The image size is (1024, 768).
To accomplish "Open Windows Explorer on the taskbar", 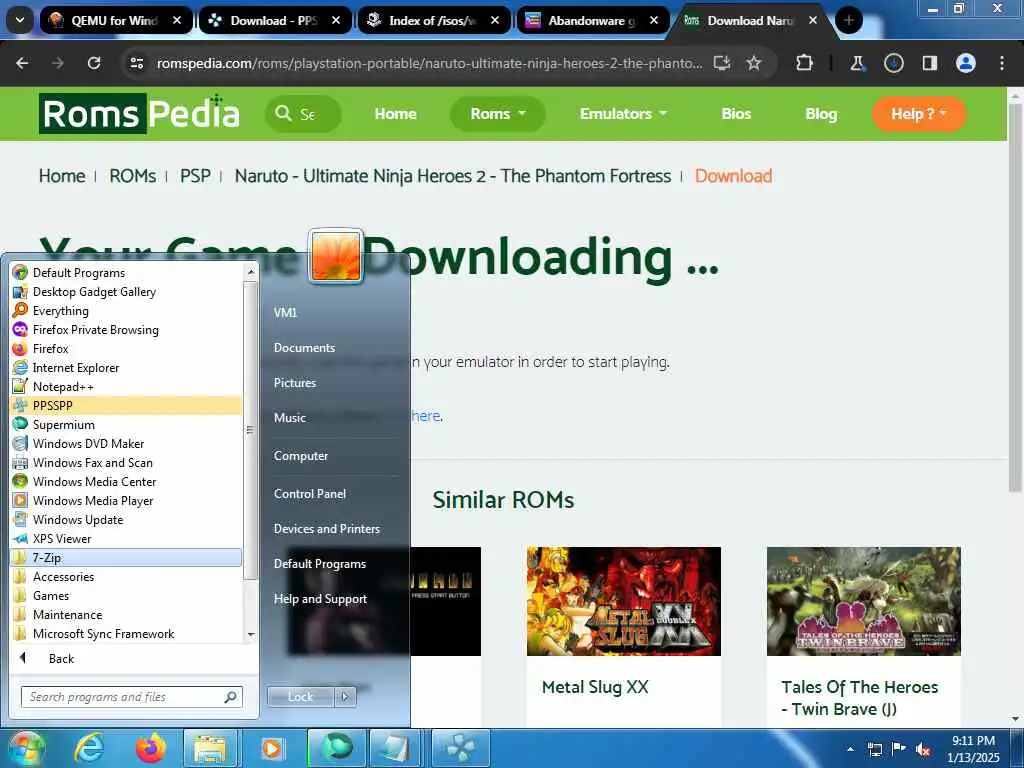I will [210, 748].
